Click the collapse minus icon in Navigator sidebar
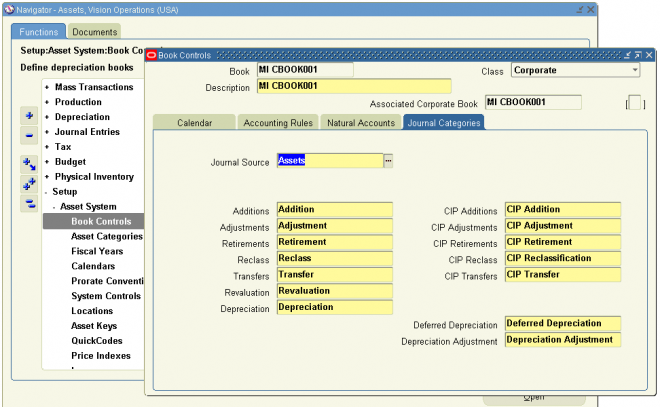The height and width of the screenshot is (407, 660). click(x=29, y=136)
